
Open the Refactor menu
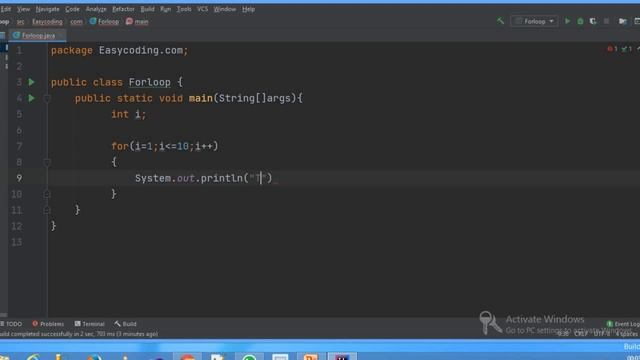[123, 9]
